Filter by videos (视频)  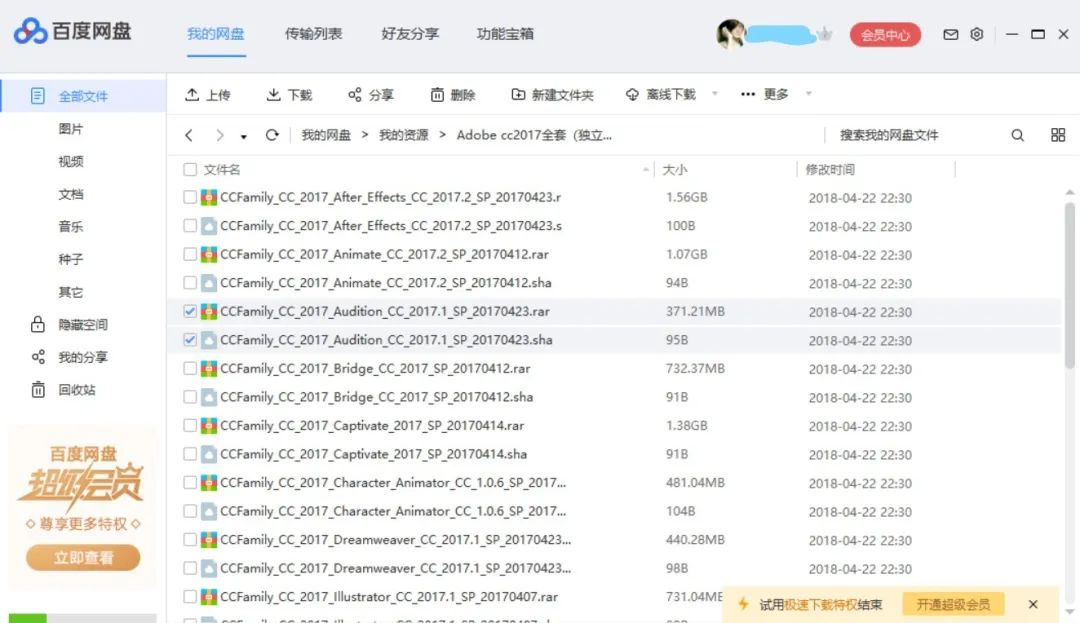pyautogui.click(x=71, y=162)
